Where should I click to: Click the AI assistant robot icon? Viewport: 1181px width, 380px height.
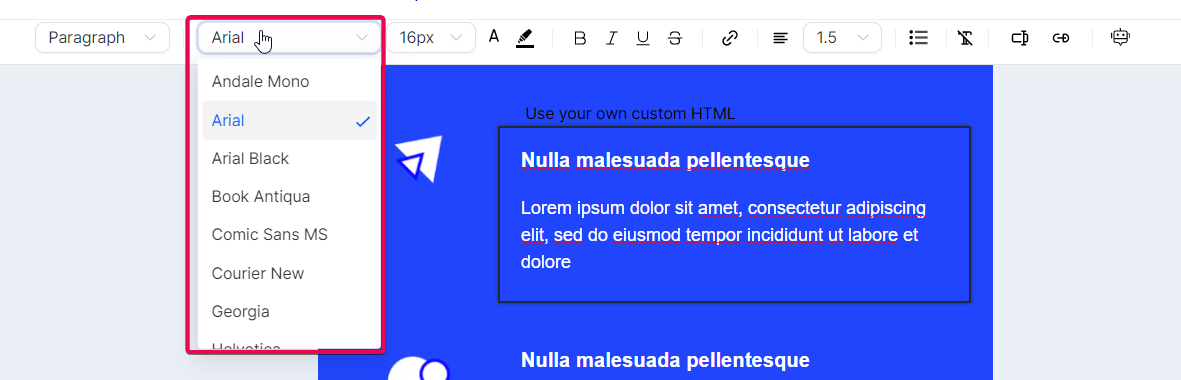coord(1121,38)
